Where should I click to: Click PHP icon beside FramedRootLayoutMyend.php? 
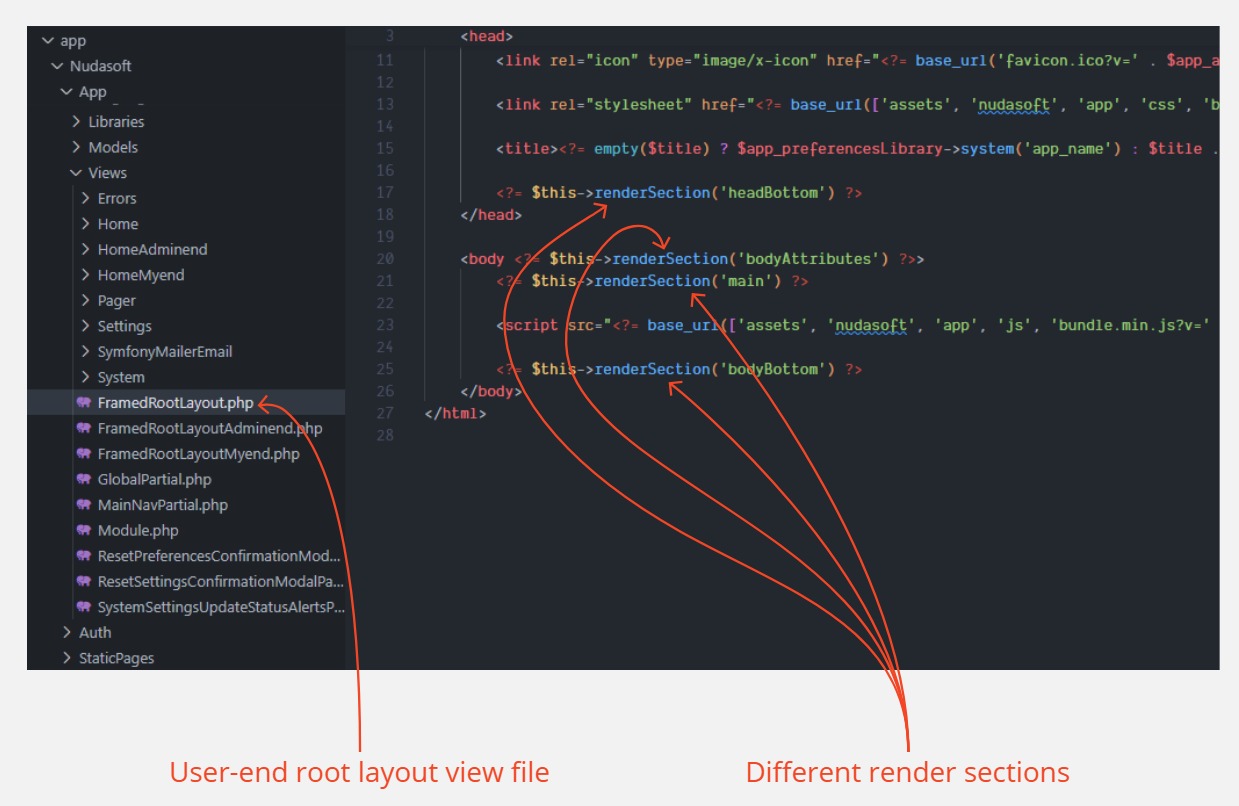[x=84, y=454]
